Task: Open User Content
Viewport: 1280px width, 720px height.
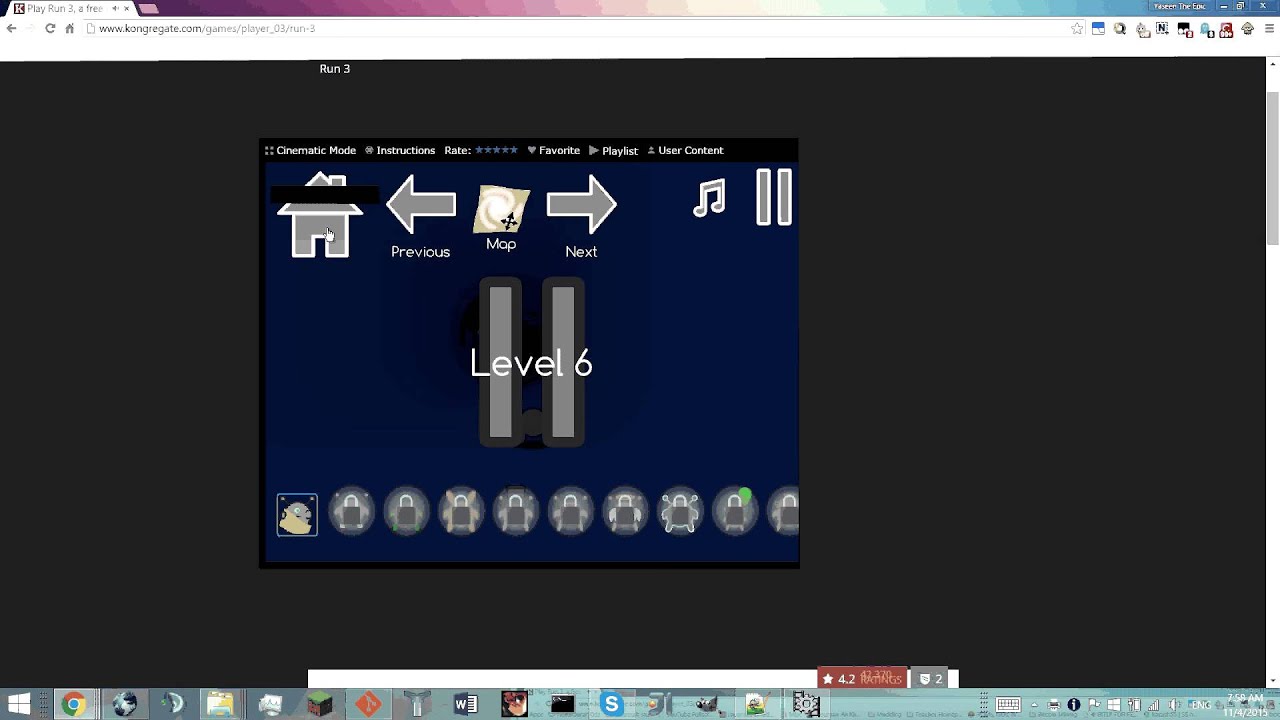Action: pyautogui.click(x=685, y=150)
